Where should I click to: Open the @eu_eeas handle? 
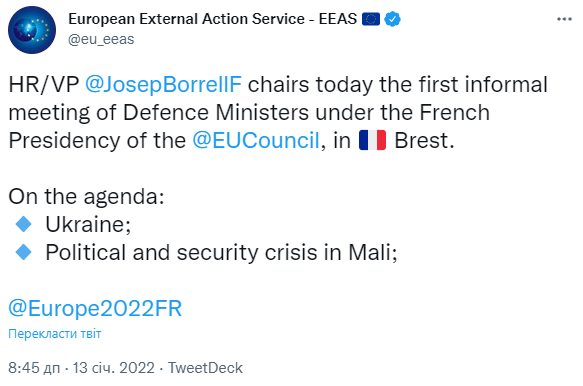[101, 39]
